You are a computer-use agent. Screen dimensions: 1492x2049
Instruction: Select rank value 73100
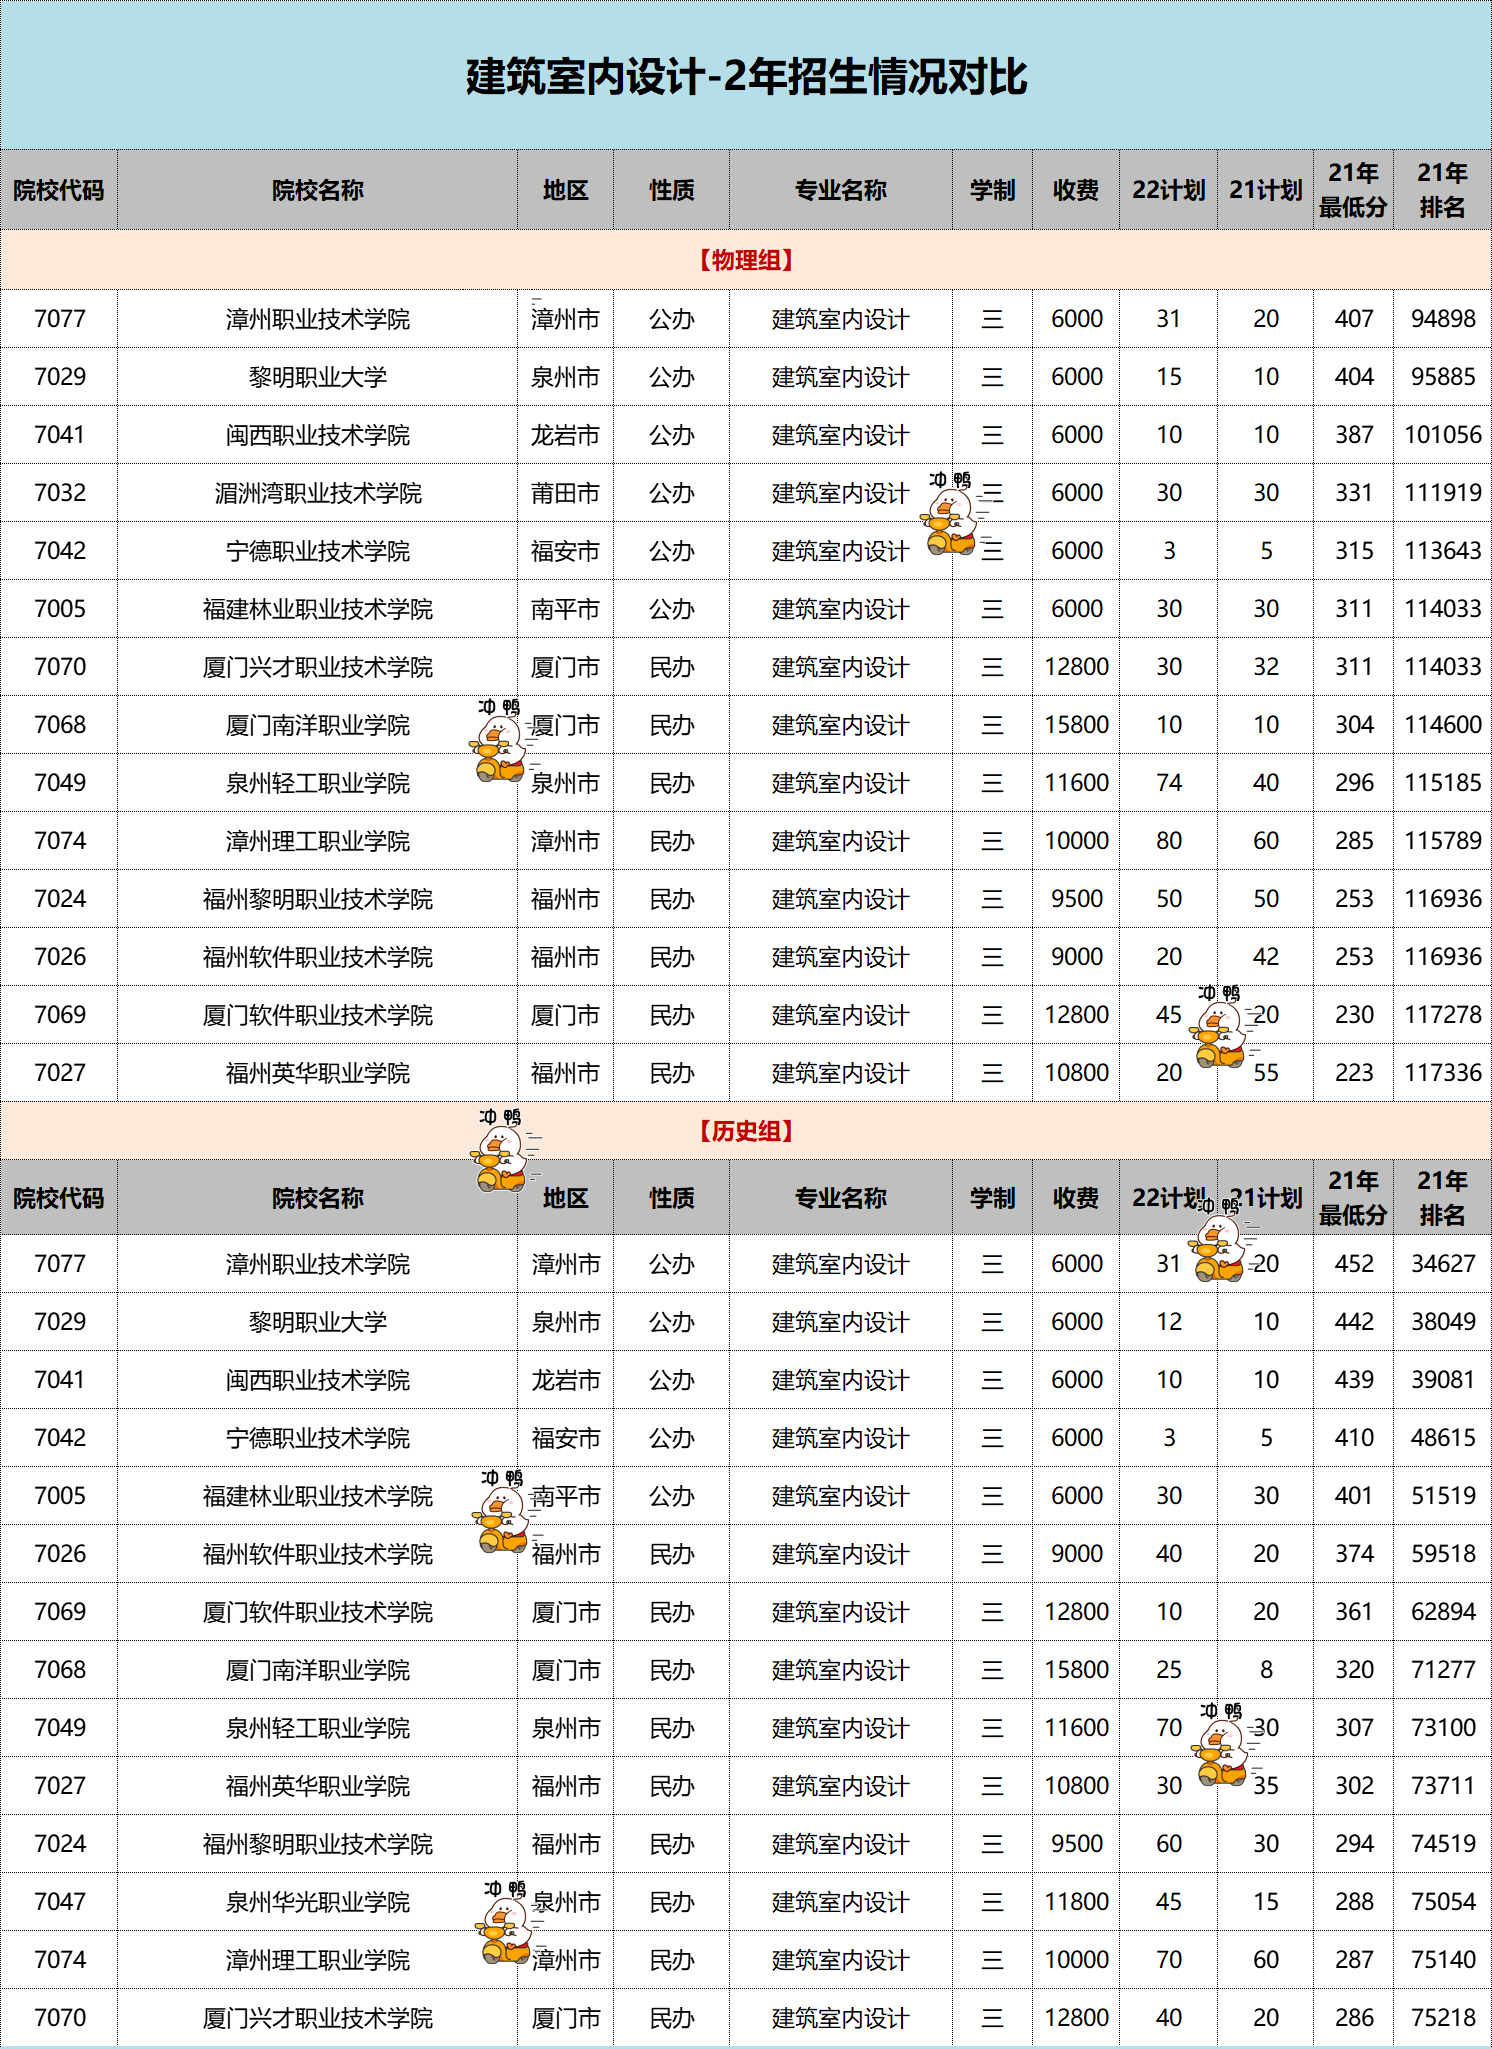1443,1728
